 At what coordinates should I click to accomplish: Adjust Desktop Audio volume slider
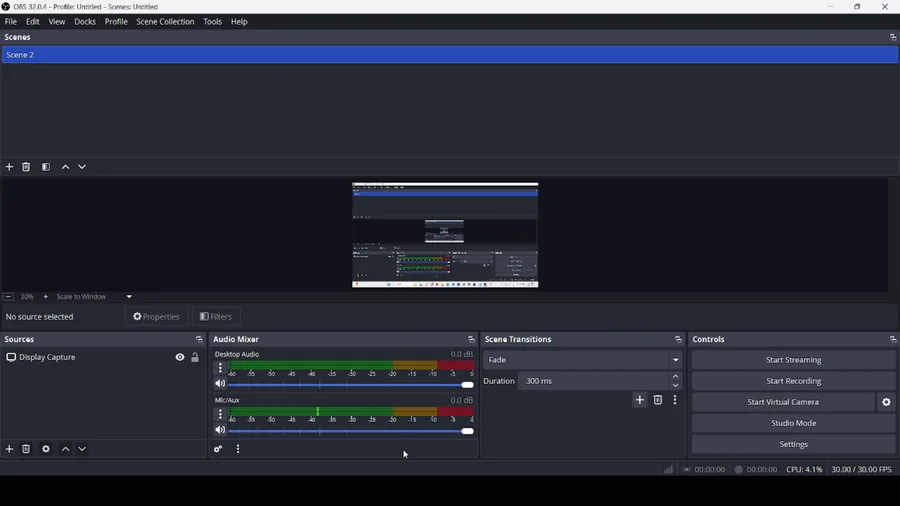pos(351,385)
